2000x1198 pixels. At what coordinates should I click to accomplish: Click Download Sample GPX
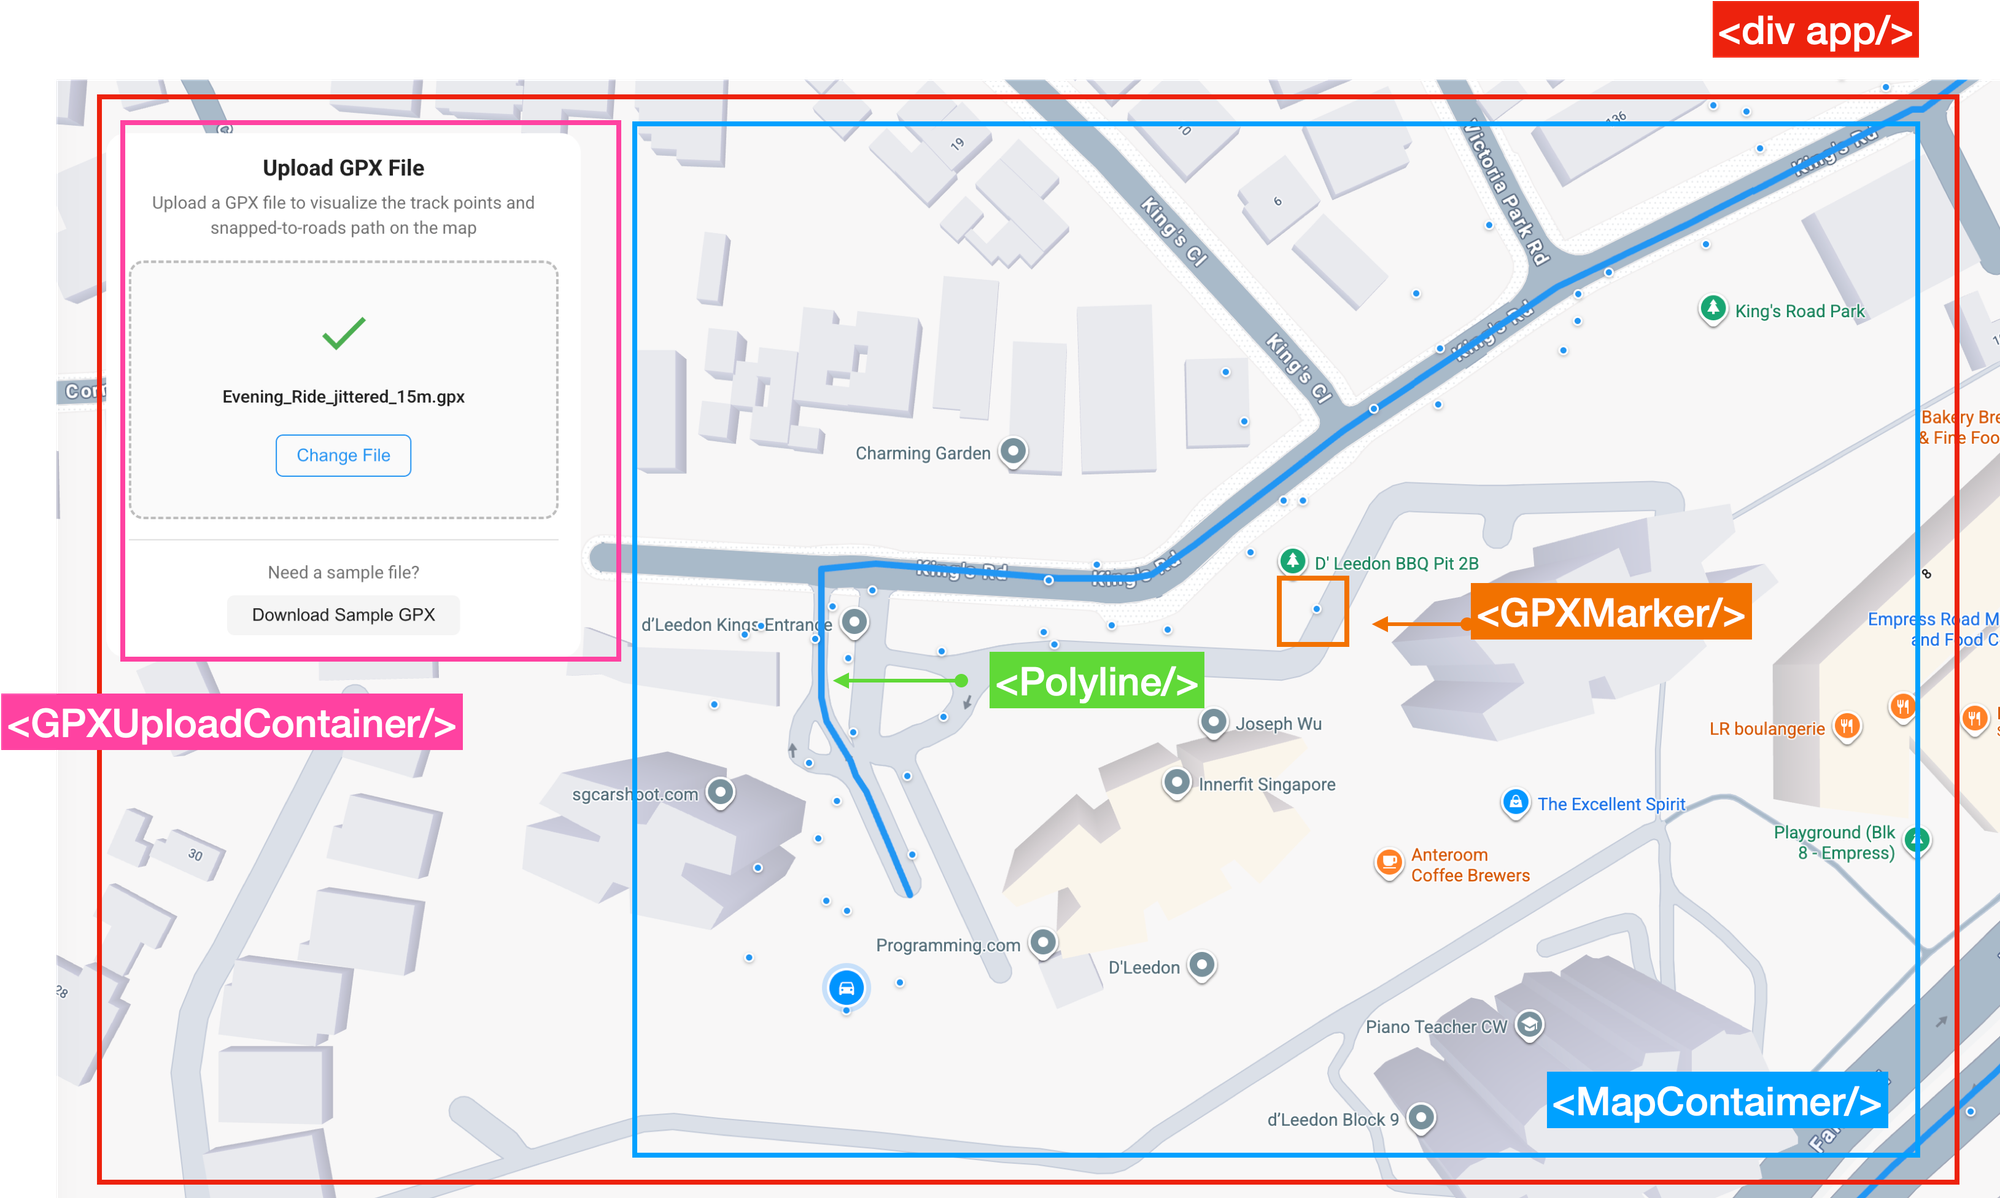pos(343,614)
